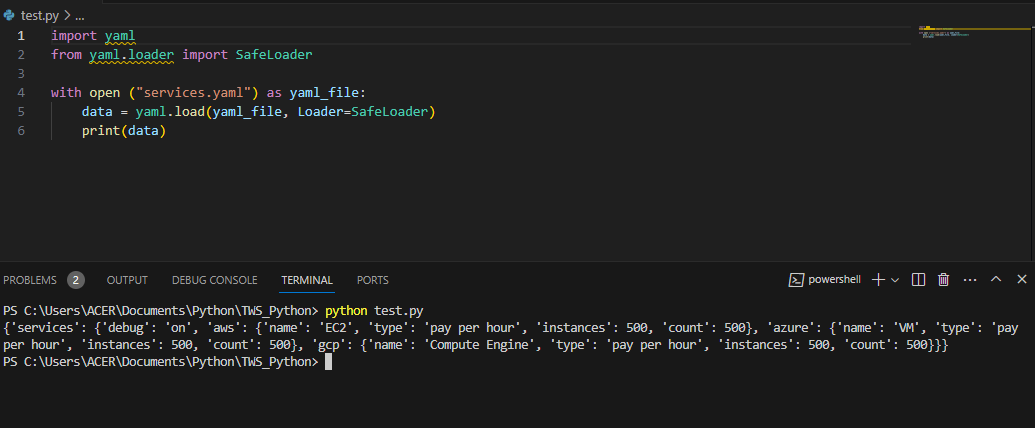Select the PORTS tab

(373, 280)
